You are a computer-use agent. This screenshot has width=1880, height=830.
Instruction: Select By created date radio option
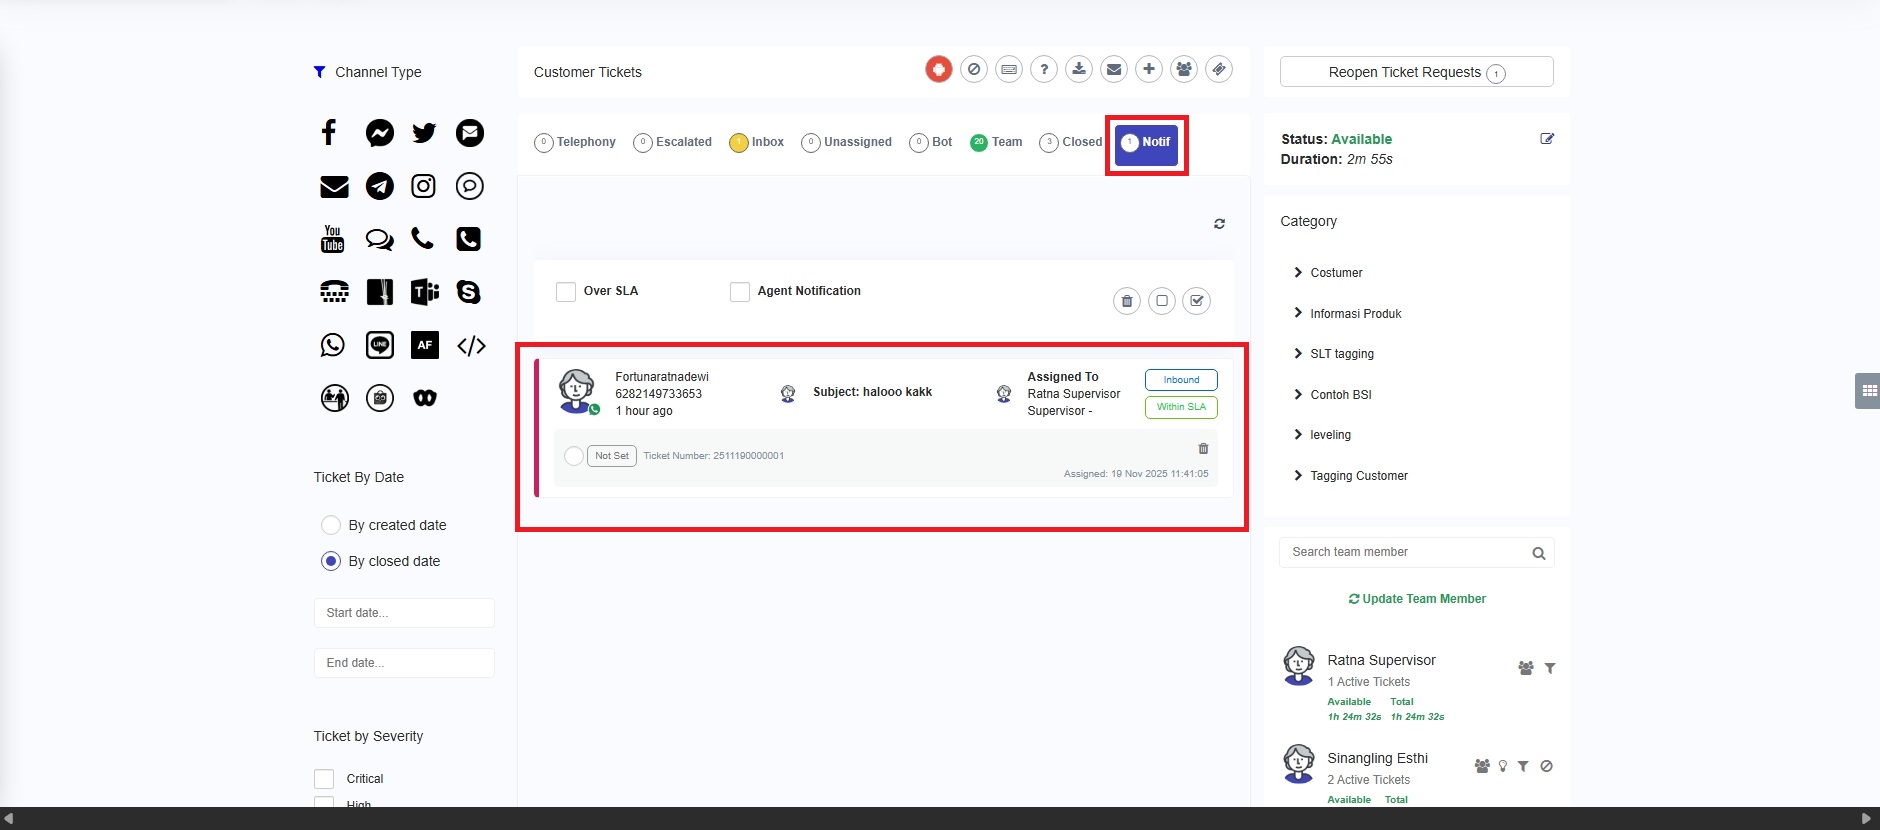tap(331, 525)
